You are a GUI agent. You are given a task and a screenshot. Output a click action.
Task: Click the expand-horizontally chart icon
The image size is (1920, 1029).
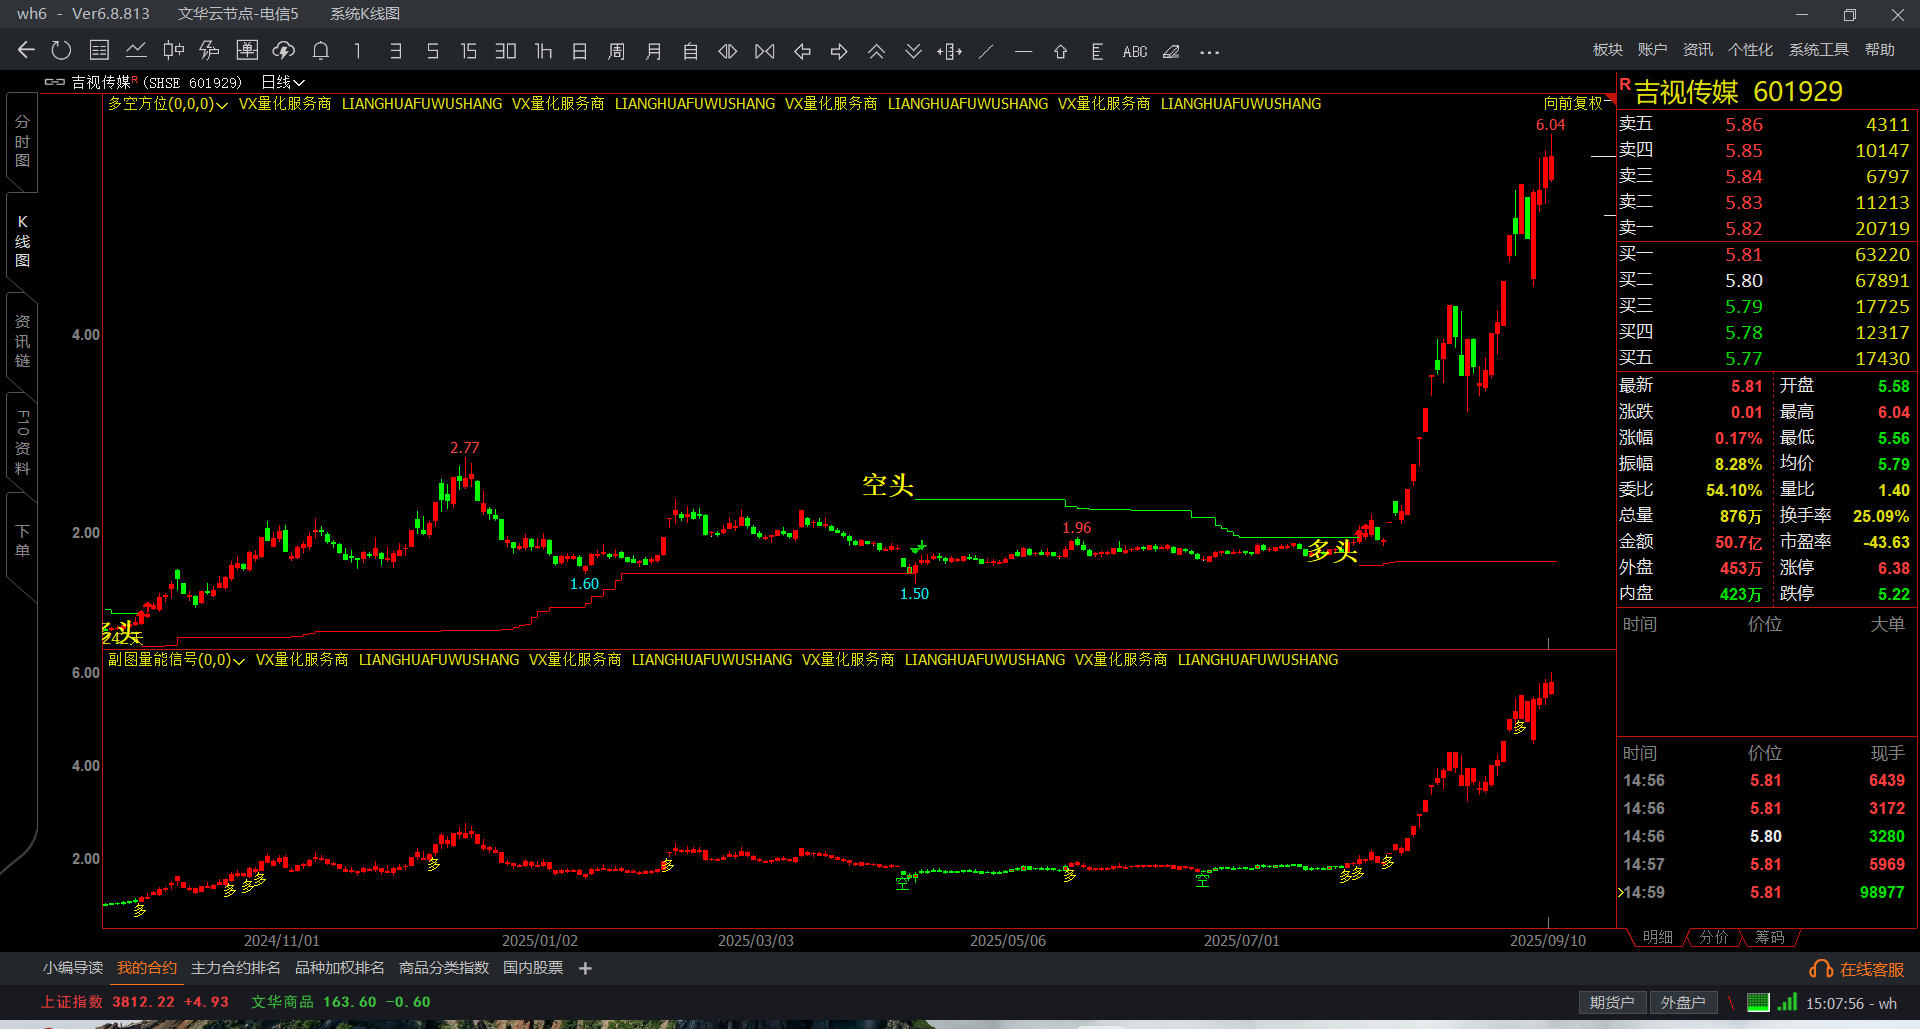(728, 51)
